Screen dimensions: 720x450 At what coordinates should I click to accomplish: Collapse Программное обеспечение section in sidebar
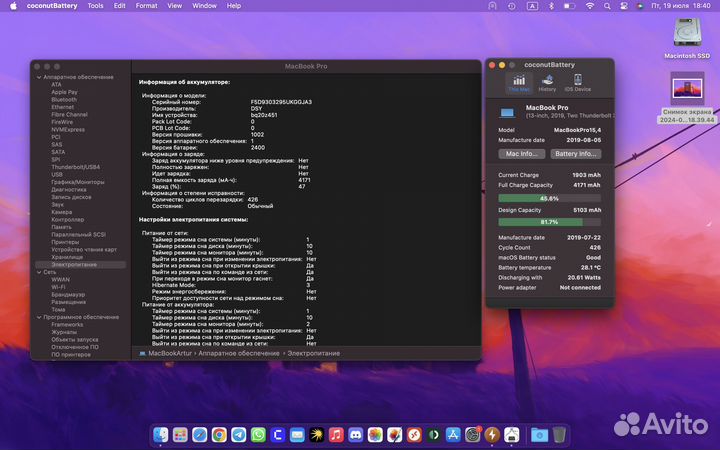click(39, 317)
